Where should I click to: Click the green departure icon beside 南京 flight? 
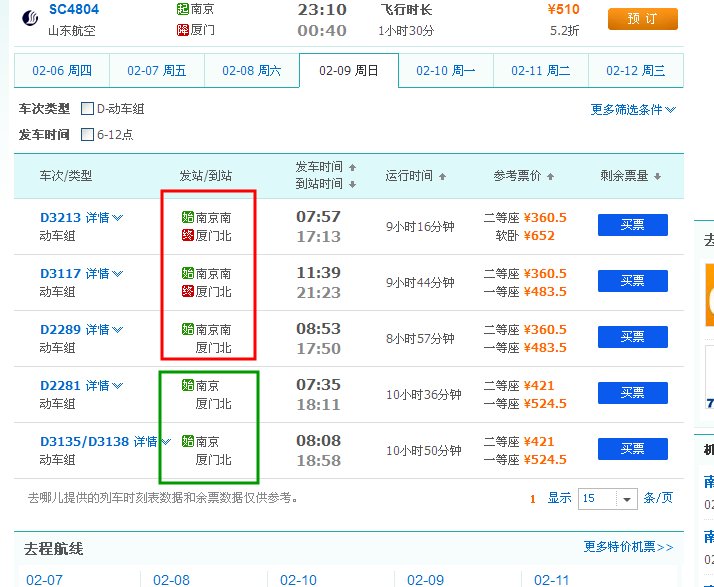coord(183,9)
